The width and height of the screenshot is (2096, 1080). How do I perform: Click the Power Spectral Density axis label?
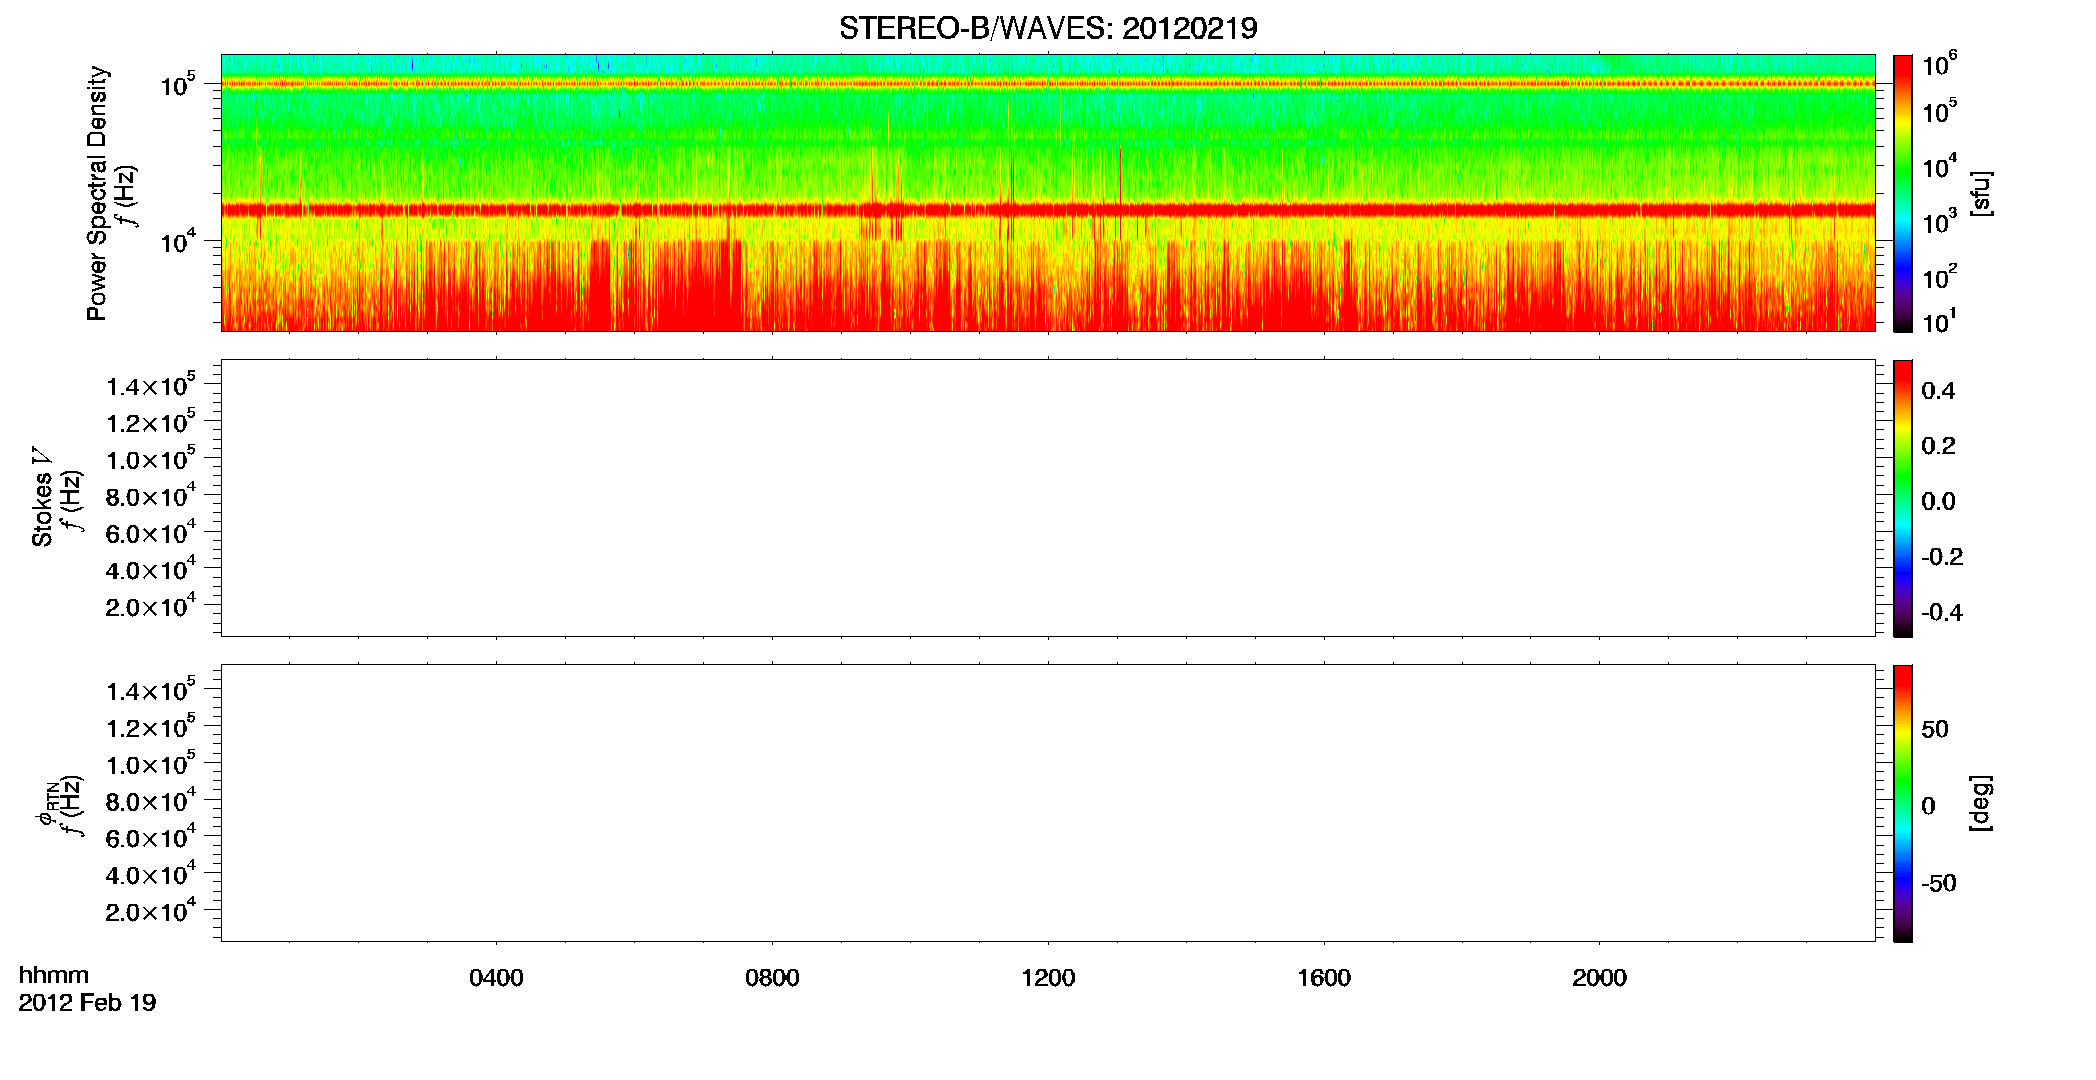(97, 193)
